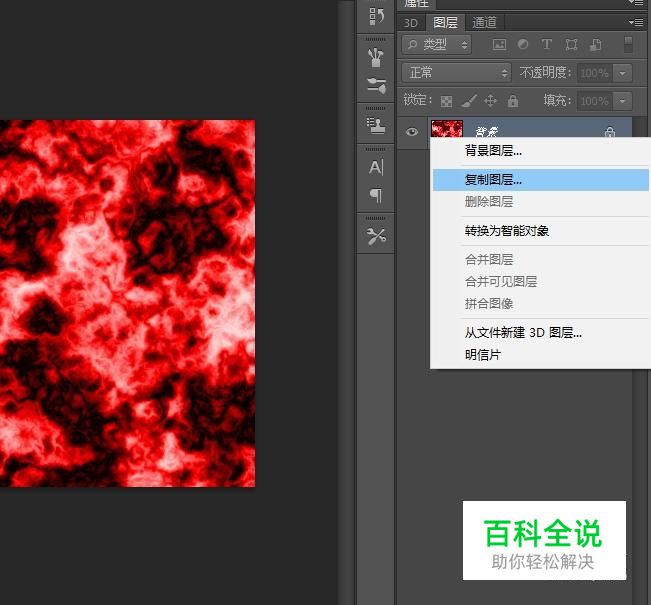Open the layer filter 类型 dropdown
This screenshot has height=605, width=651.
[x=436, y=44]
